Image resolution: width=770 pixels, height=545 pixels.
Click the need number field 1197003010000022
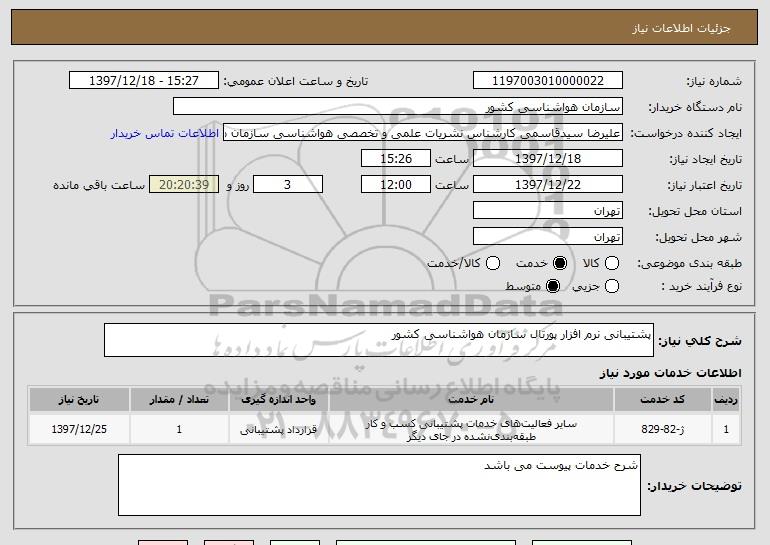point(548,81)
